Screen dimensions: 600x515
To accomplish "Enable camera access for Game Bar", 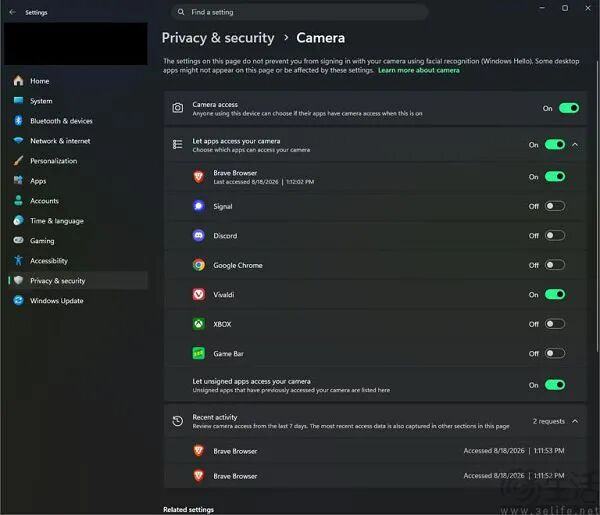I will pos(555,353).
